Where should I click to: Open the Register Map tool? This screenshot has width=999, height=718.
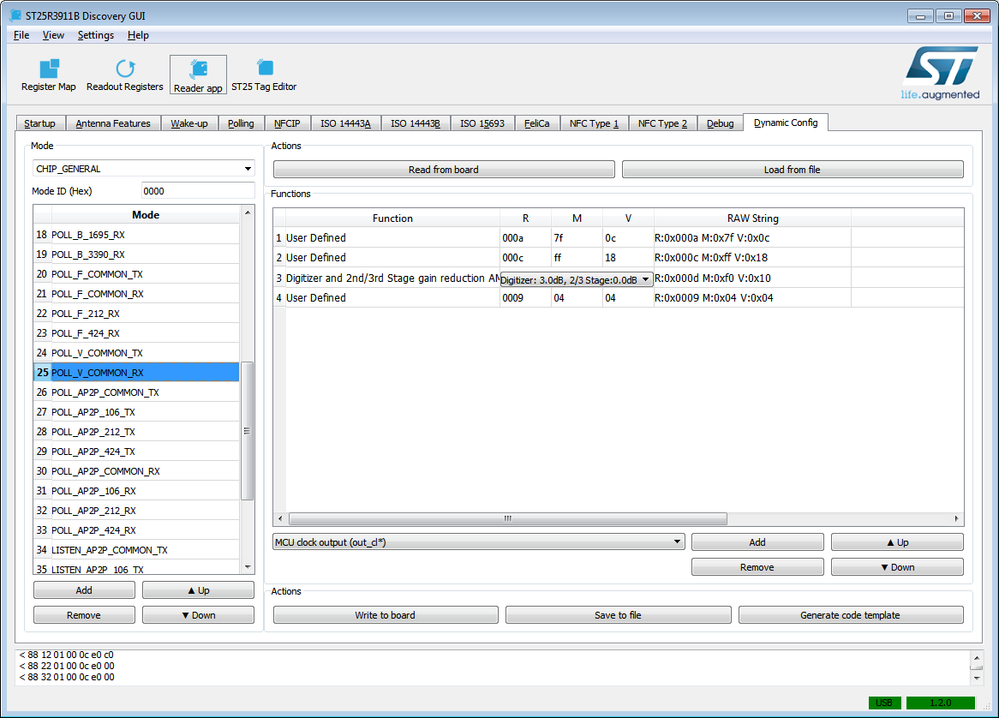click(x=48, y=75)
